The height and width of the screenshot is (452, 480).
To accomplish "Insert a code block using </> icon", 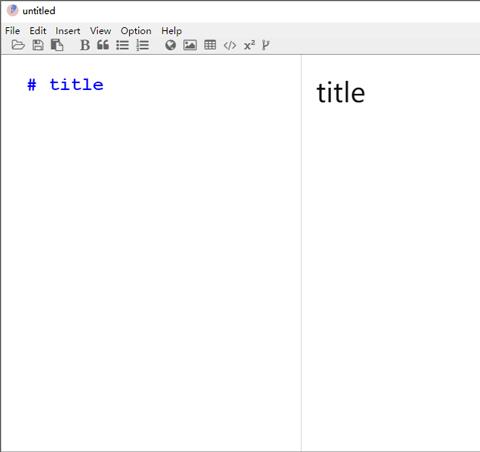I will tap(230, 45).
